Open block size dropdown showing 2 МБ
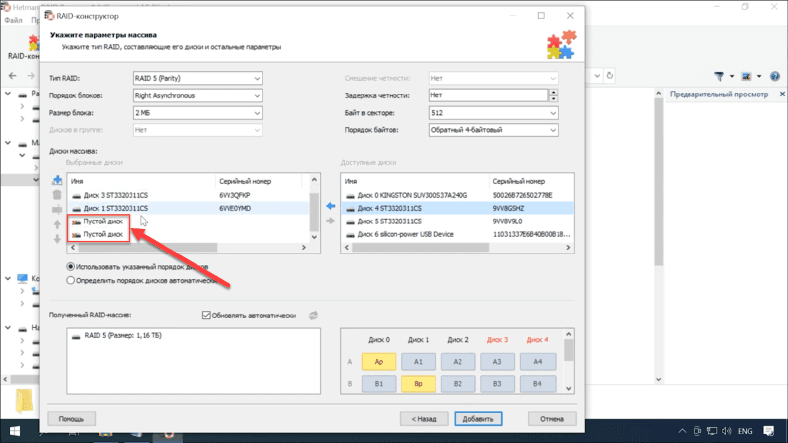The image size is (788, 443). [198, 113]
